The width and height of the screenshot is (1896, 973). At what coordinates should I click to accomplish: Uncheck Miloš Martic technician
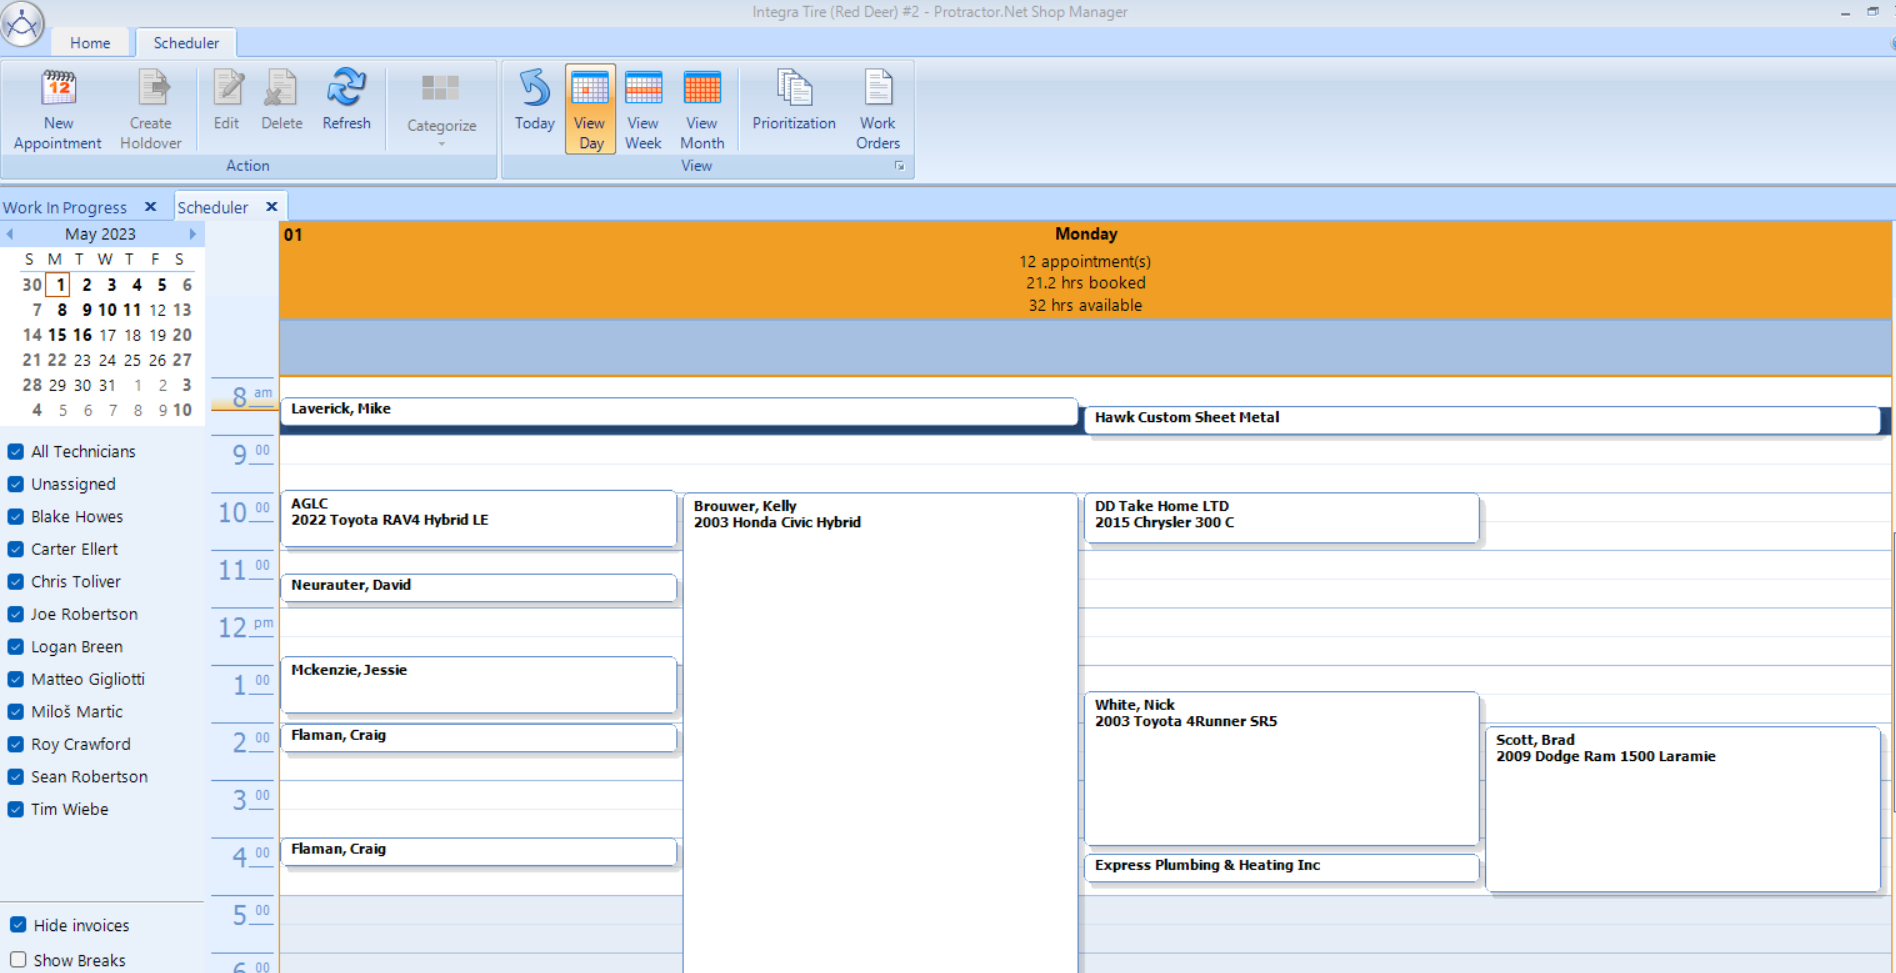point(16,712)
